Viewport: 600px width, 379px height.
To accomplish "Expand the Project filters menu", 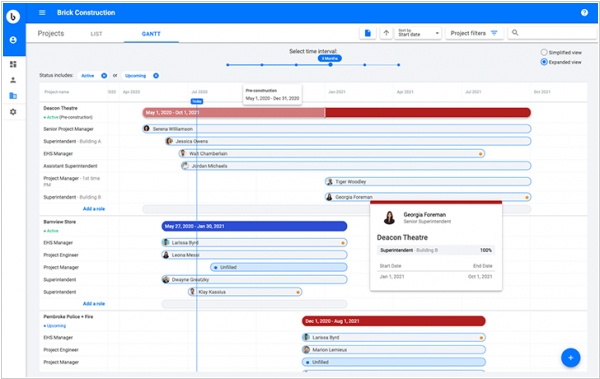I will [x=474, y=33].
